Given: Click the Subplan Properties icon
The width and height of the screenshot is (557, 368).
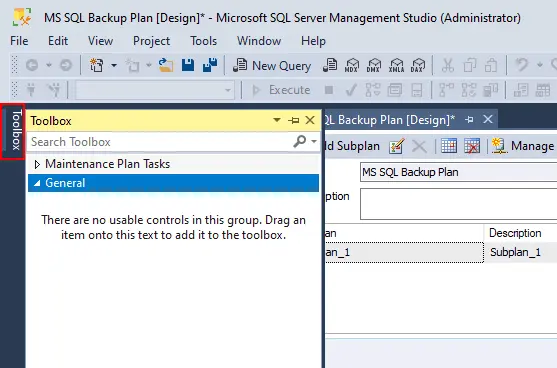Looking at the screenshot, I should (396, 146).
